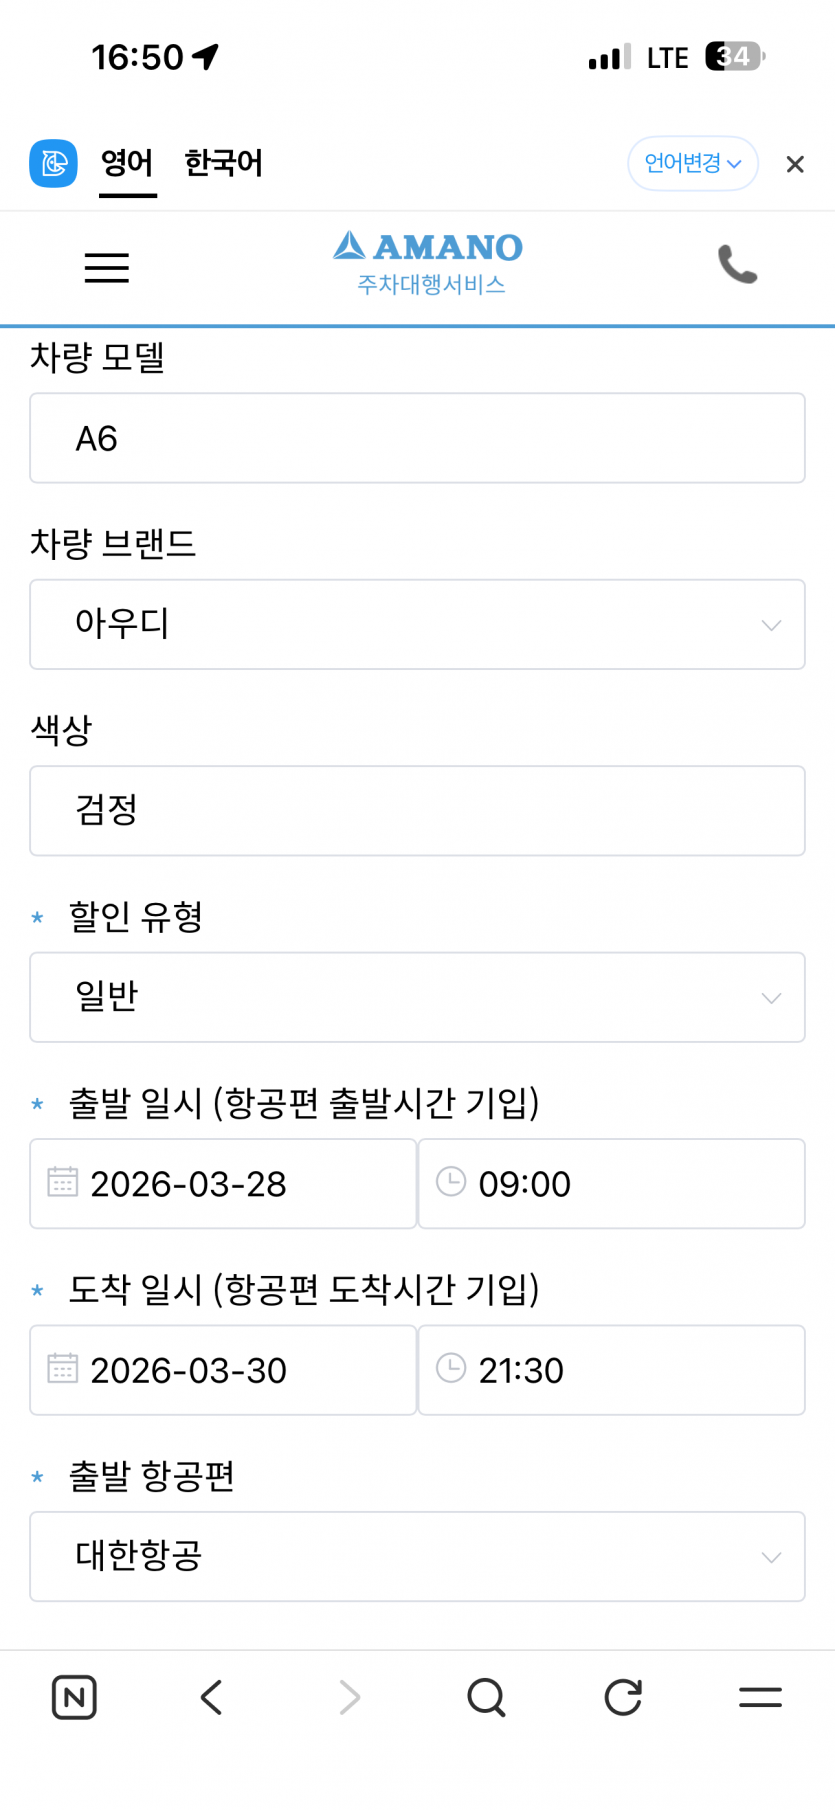Pick departure date 2026-03-28
This screenshot has height=1810, width=835.
click(223, 1184)
